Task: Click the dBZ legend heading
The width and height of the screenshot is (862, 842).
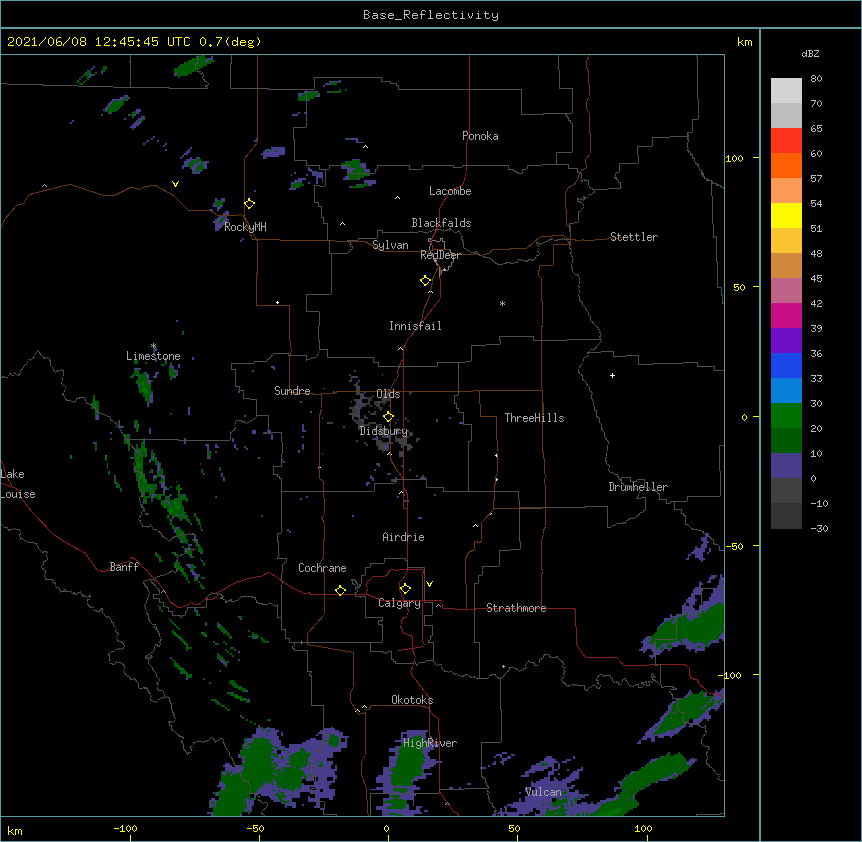Action: point(810,54)
